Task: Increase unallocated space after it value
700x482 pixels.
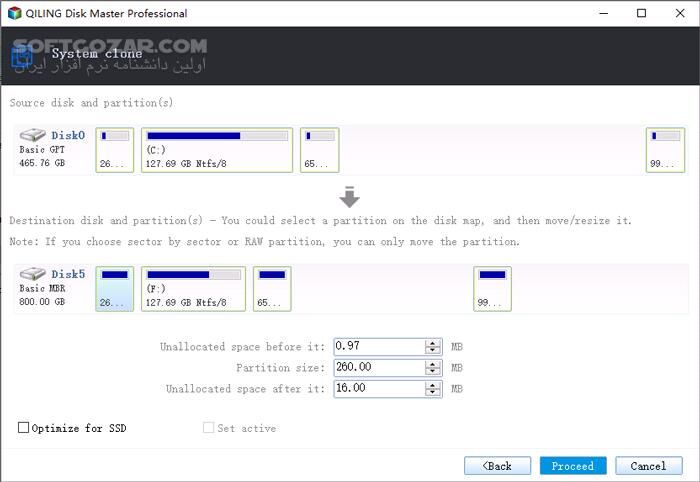Action: [x=433, y=385]
